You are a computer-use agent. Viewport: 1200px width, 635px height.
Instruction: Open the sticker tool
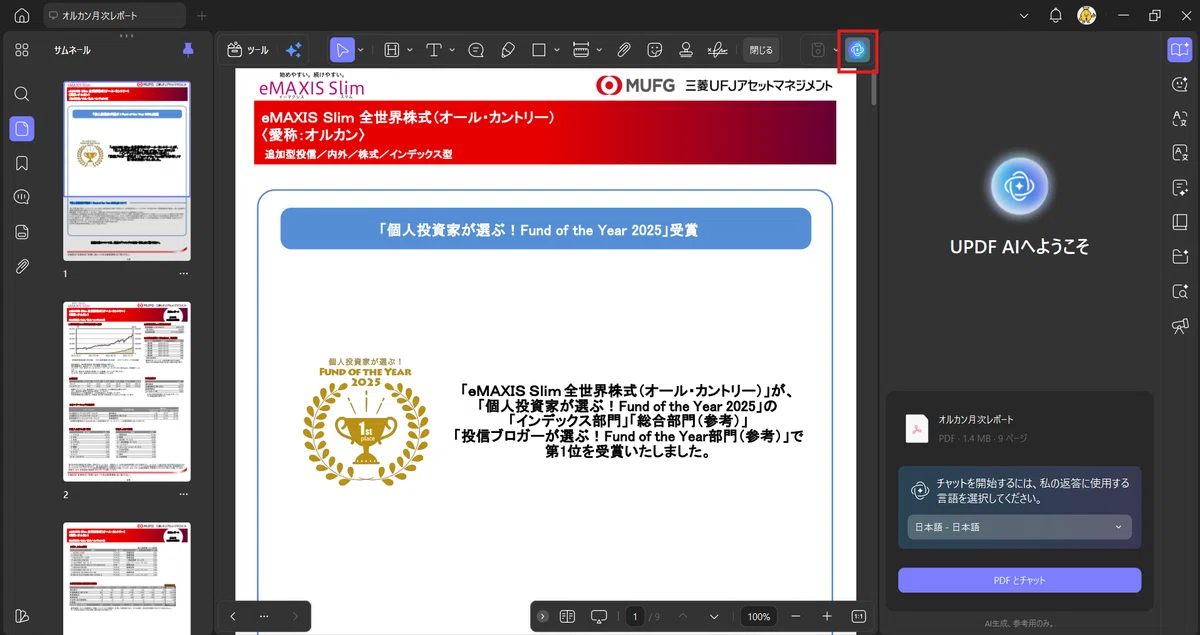point(654,50)
